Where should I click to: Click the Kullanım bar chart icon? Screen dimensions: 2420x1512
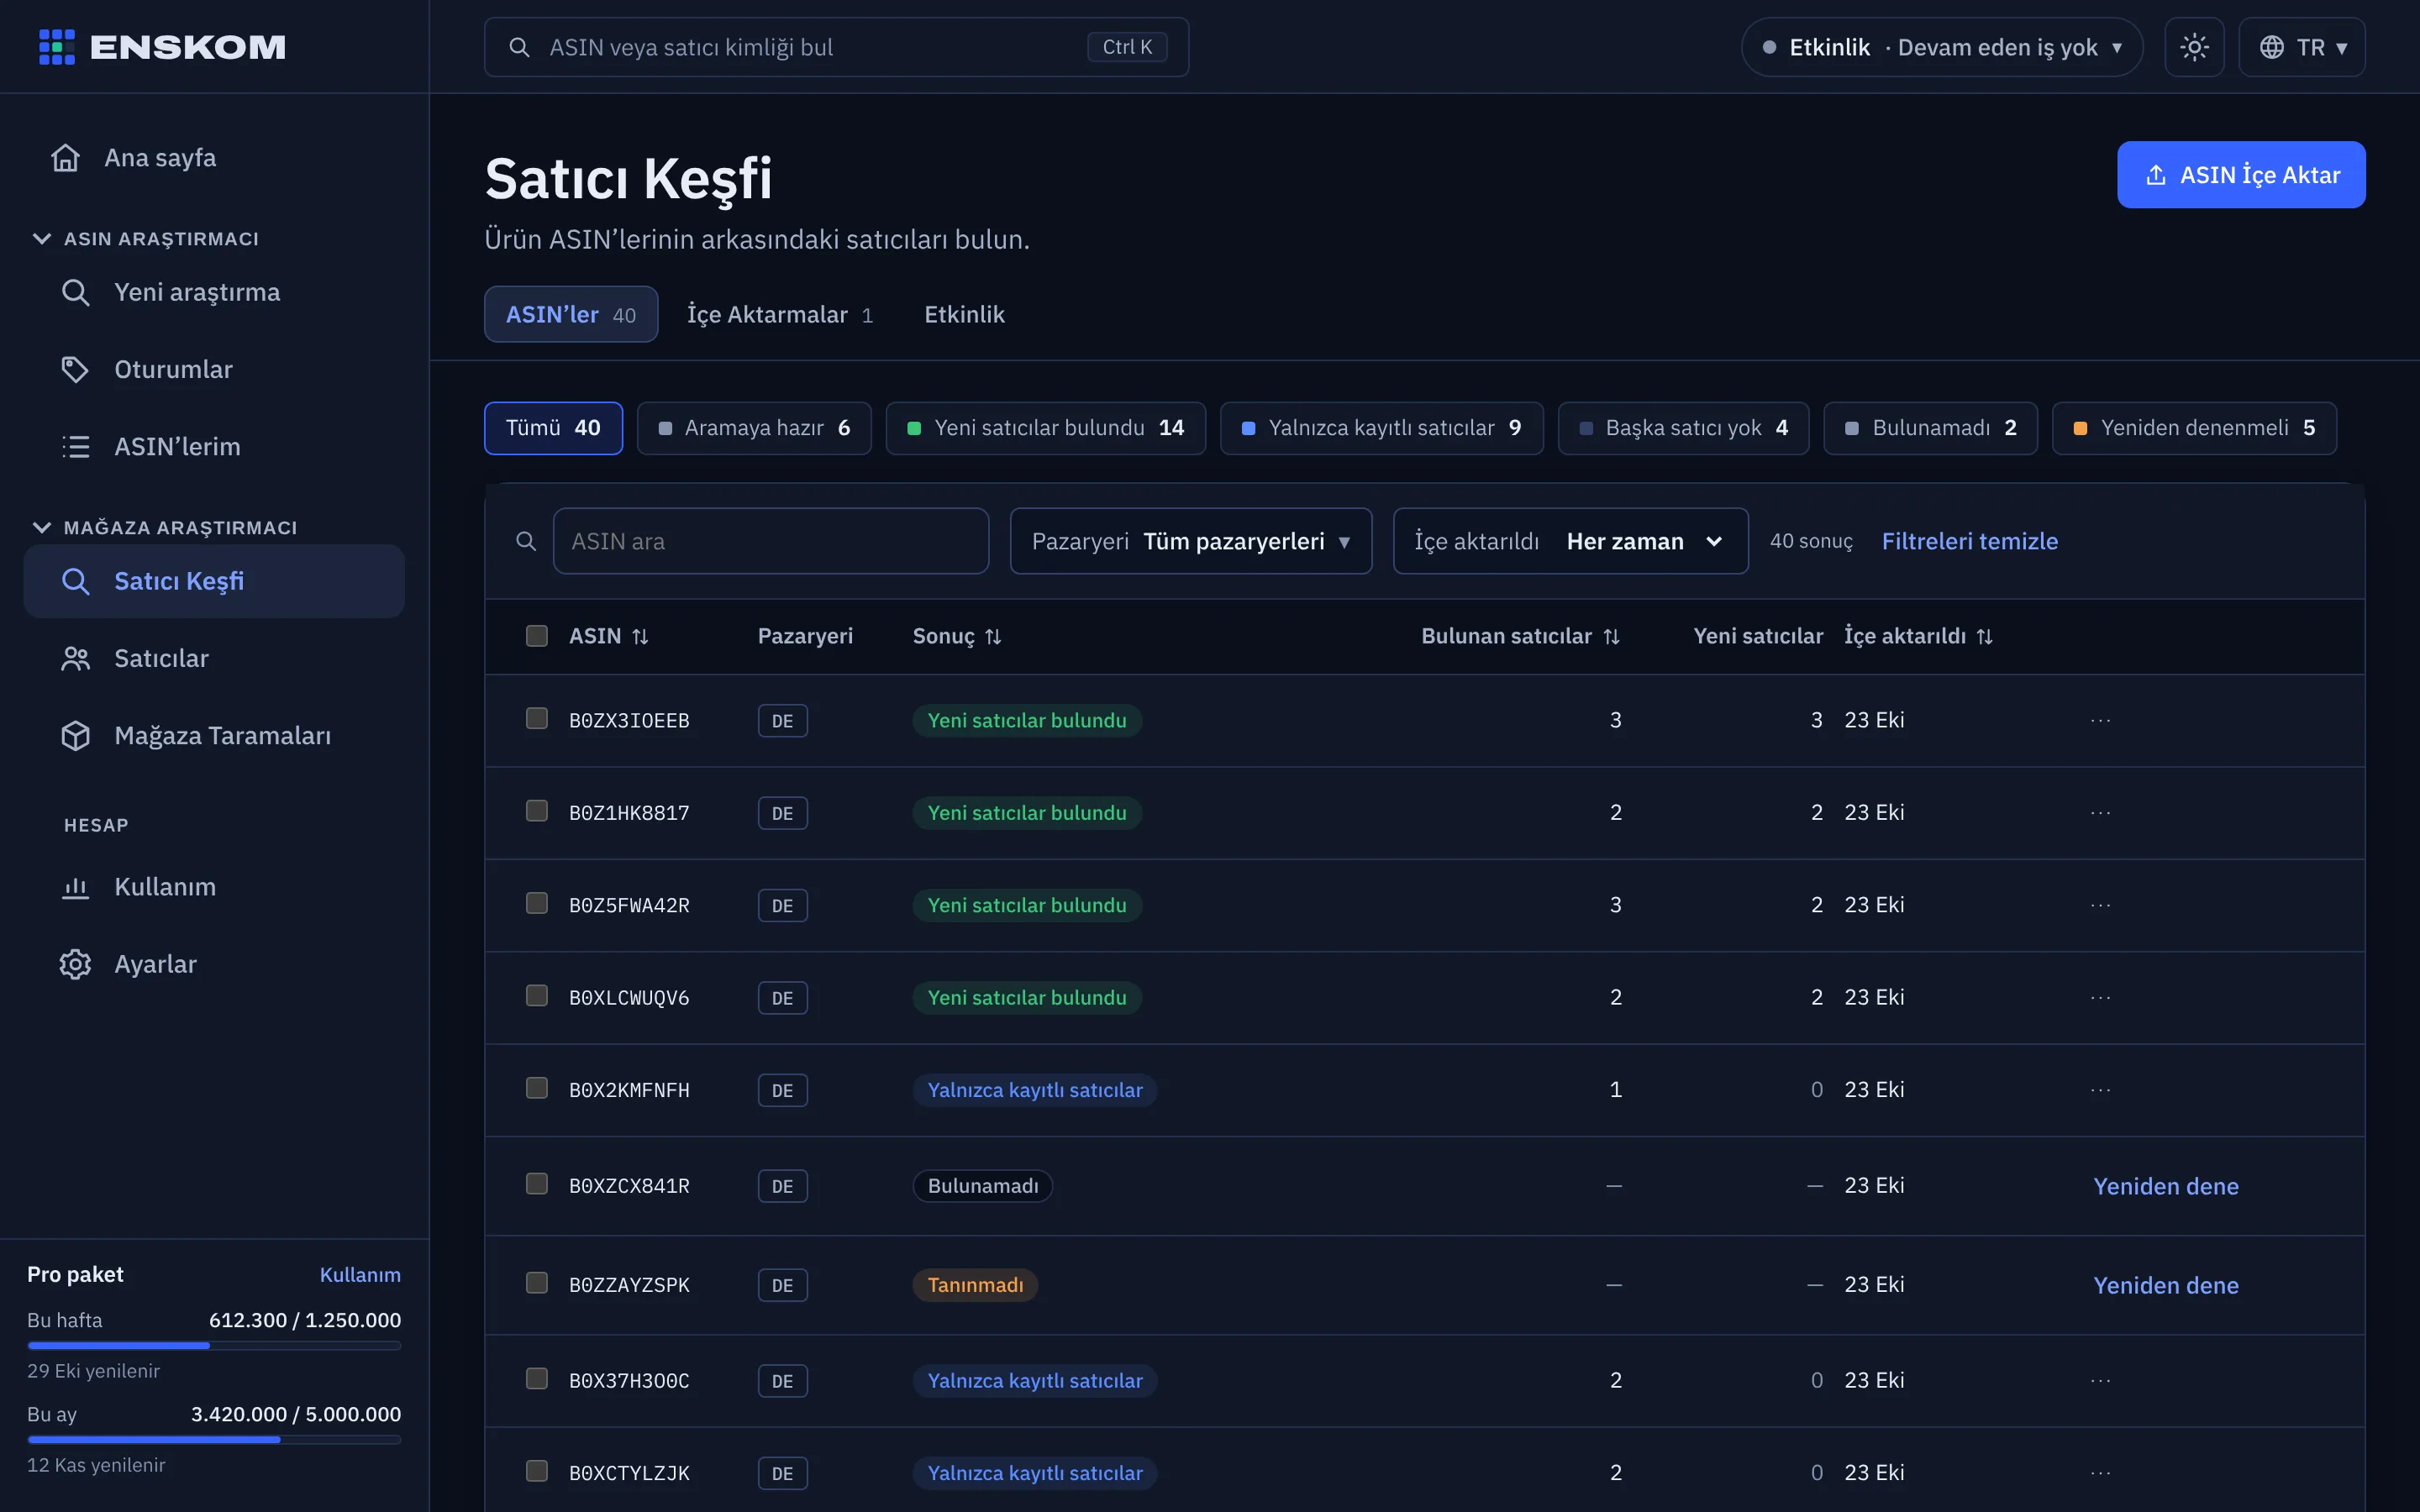pyautogui.click(x=75, y=887)
